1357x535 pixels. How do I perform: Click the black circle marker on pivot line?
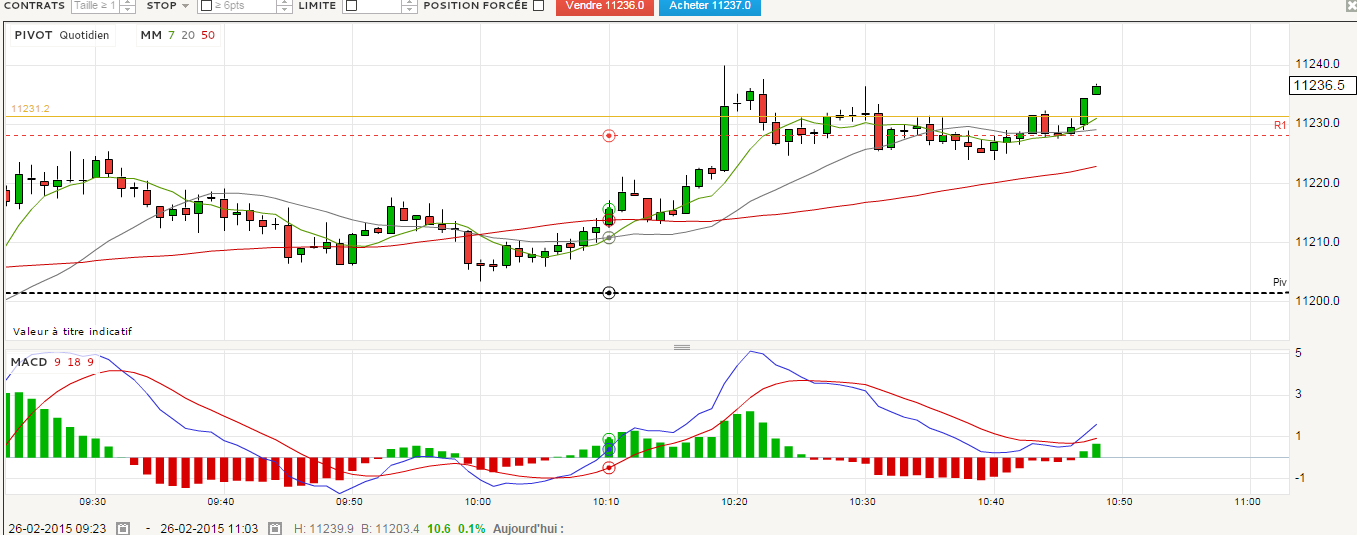pos(609,293)
